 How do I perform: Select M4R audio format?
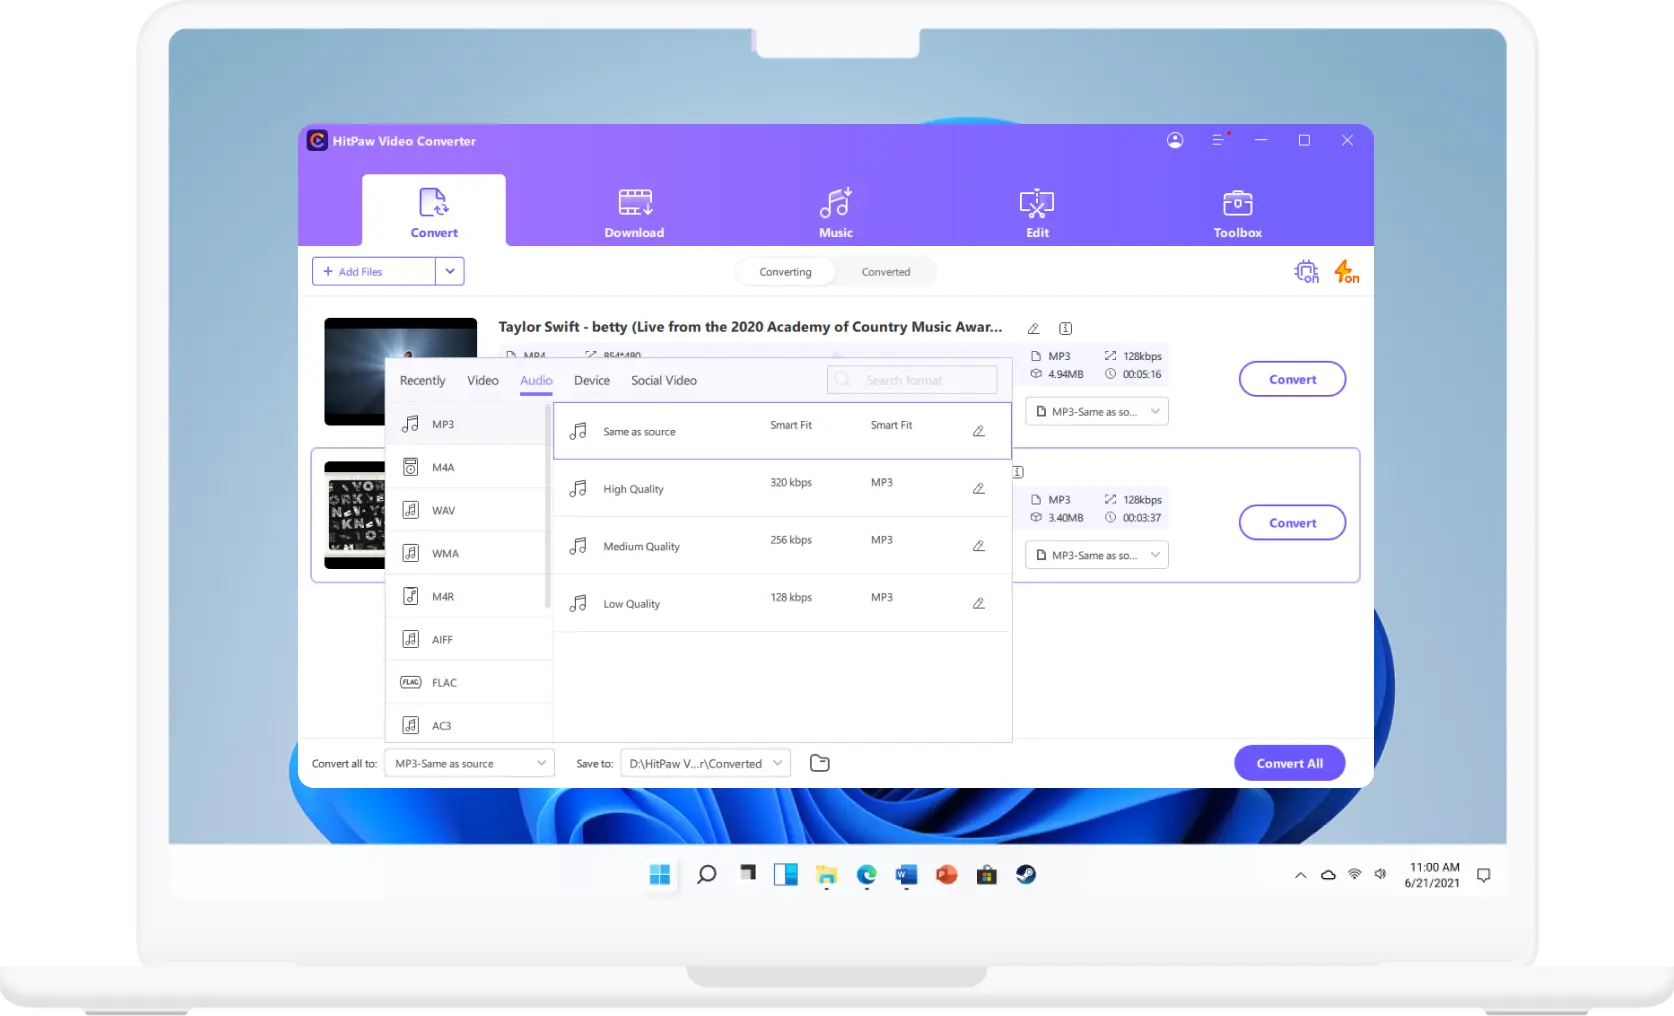[x=468, y=596]
